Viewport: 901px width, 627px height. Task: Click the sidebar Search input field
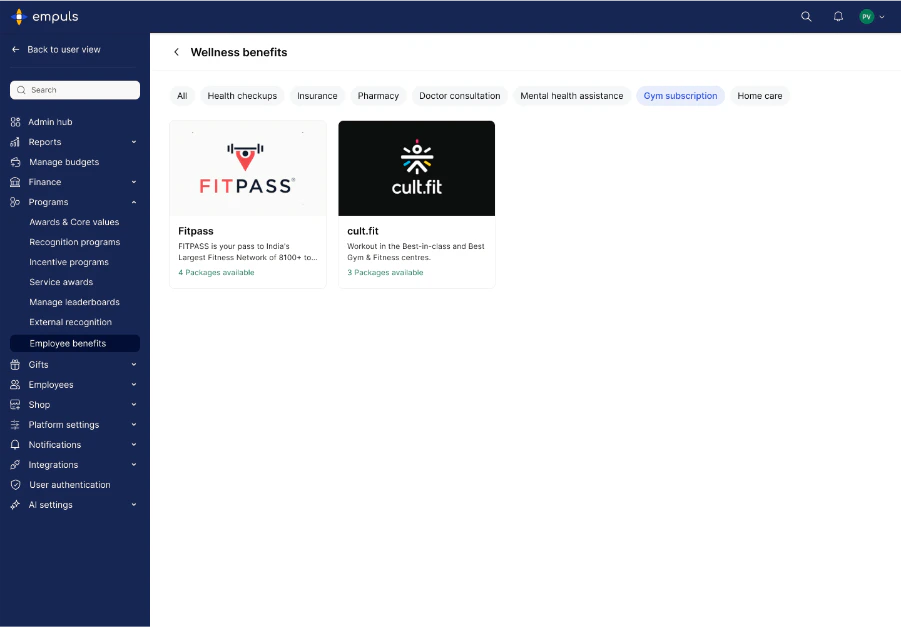[75, 90]
